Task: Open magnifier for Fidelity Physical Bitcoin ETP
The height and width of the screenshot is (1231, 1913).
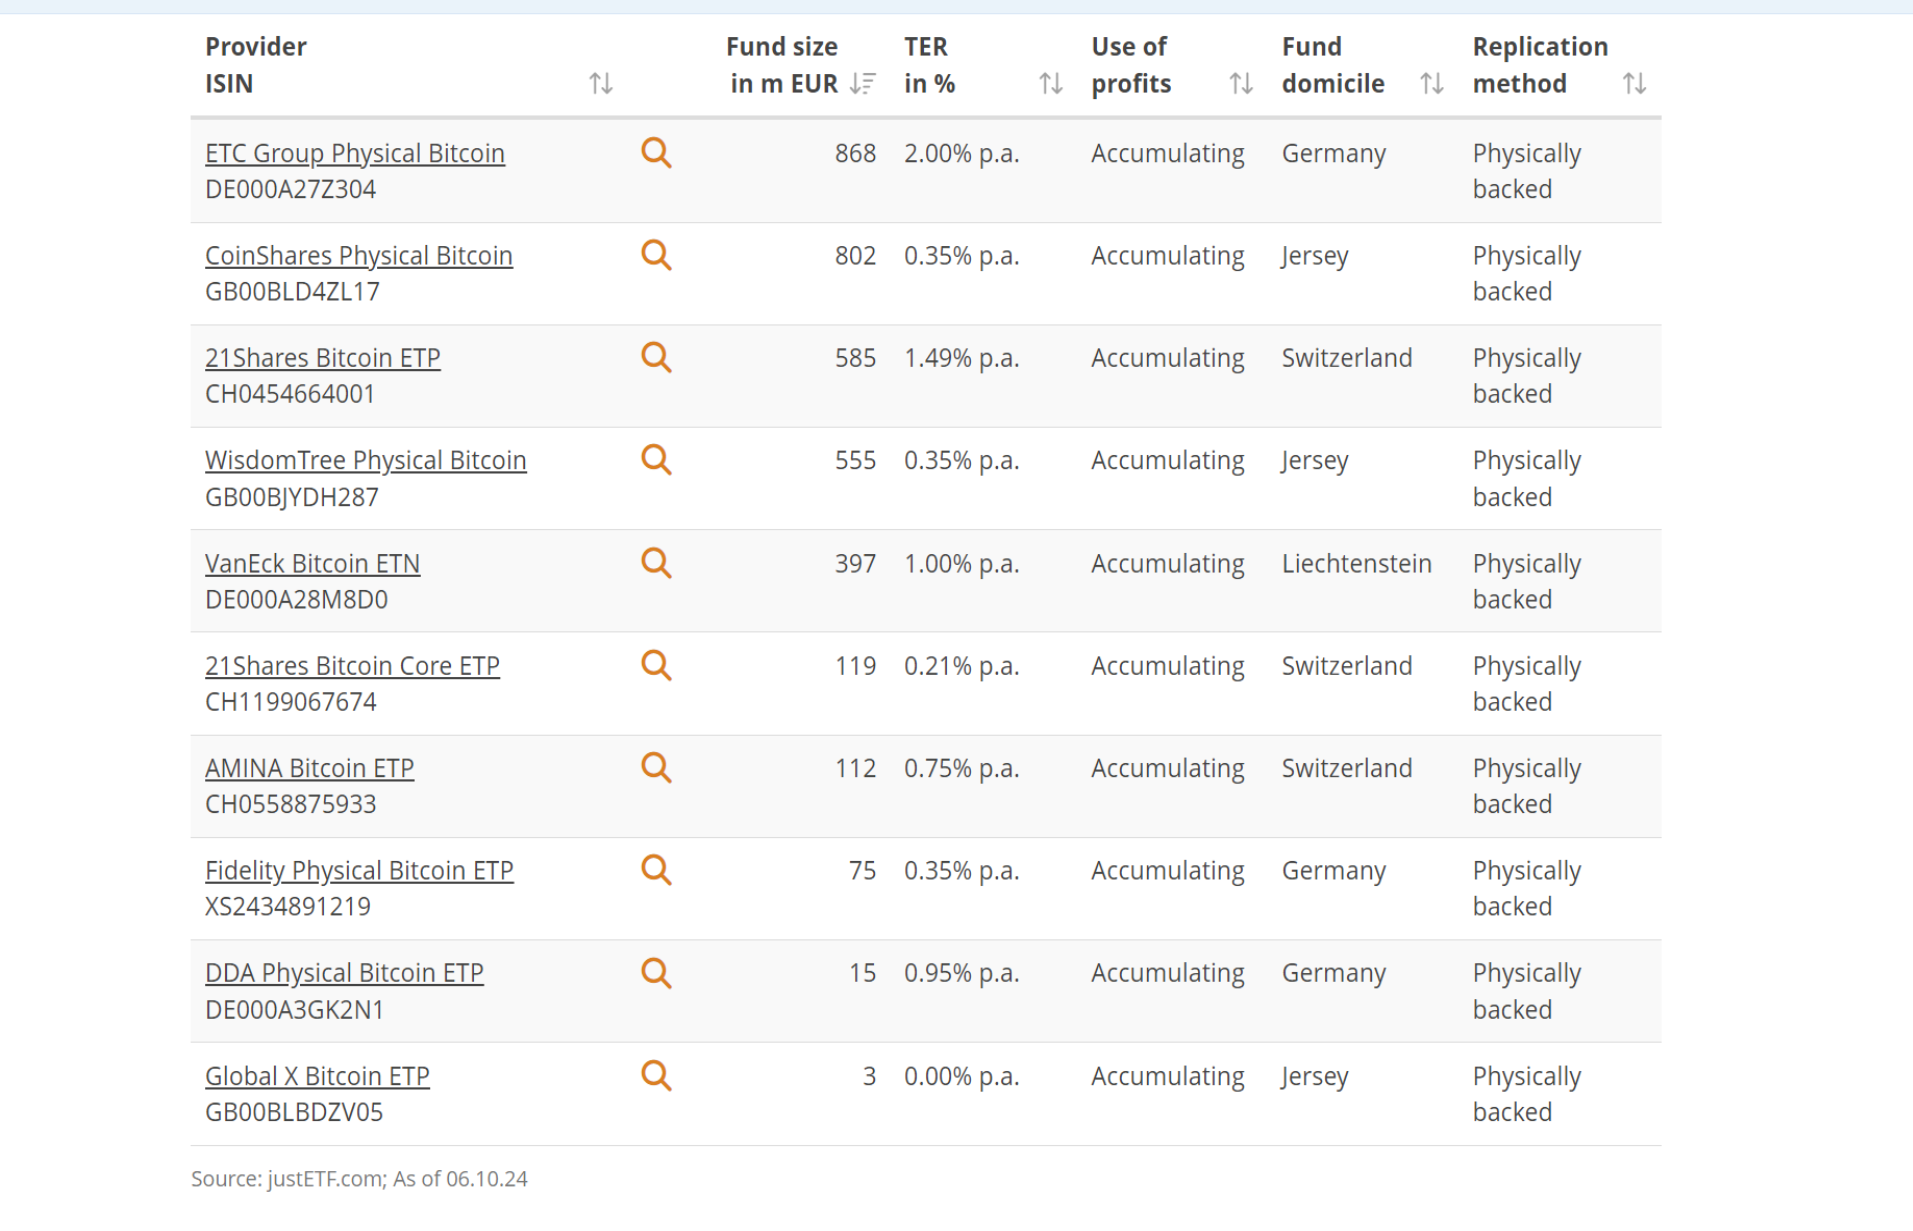Action: tap(656, 869)
